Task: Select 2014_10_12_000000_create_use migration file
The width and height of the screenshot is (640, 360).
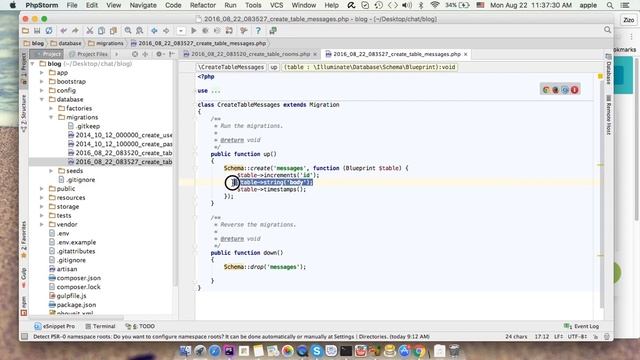Action: point(124,135)
